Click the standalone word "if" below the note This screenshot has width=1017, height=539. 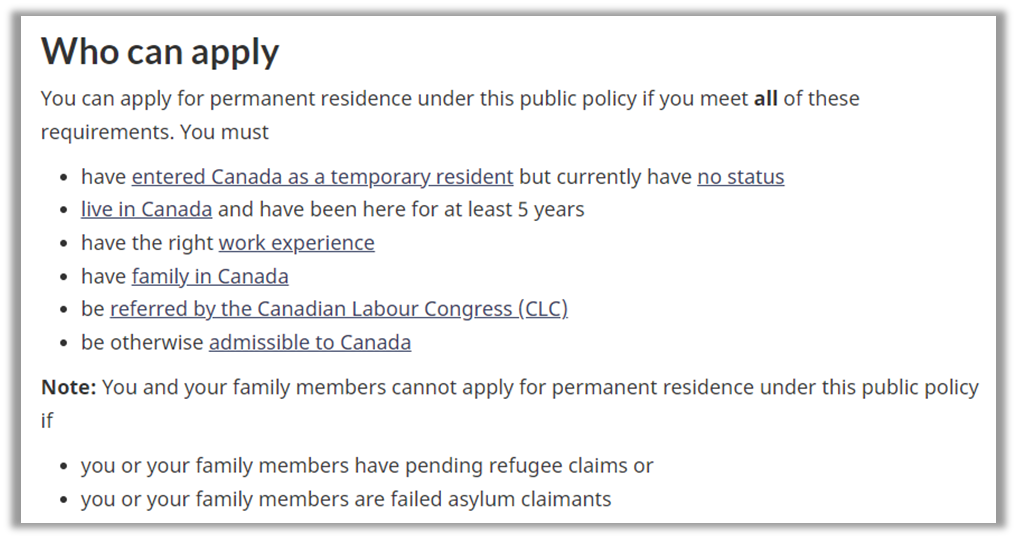47,420
